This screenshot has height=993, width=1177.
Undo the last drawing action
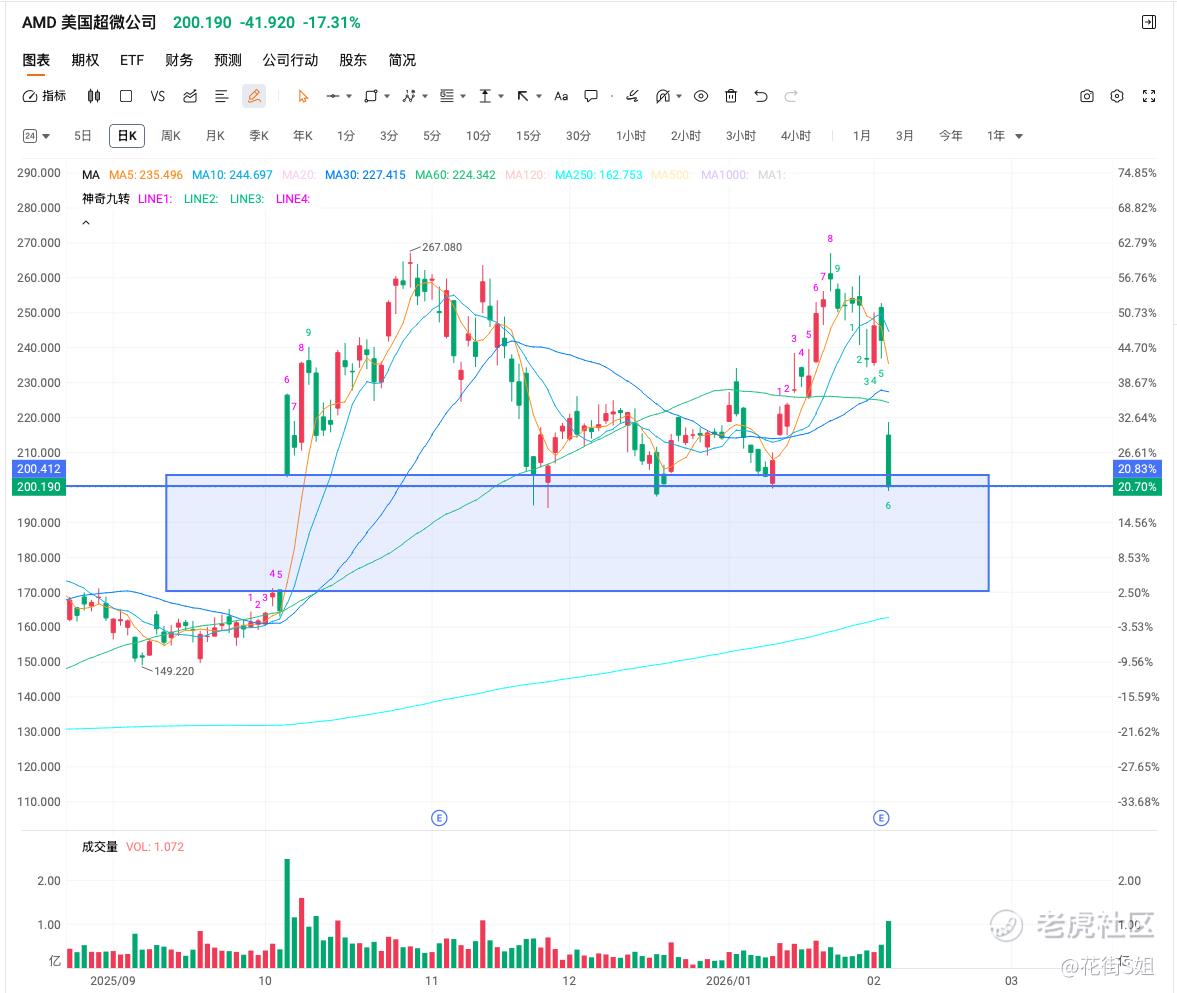coord(760,96)
